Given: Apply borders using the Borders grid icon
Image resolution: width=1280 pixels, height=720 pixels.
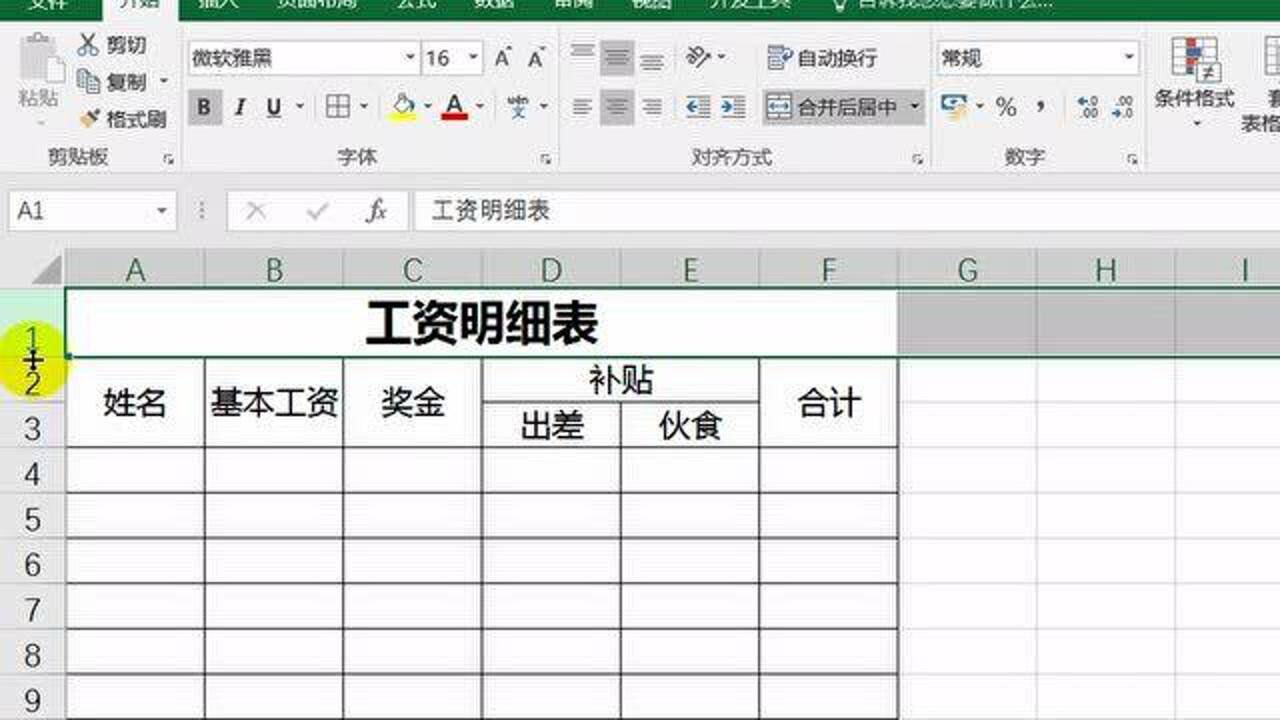Looking at the screenshot, I should click(x=338, y=106).
